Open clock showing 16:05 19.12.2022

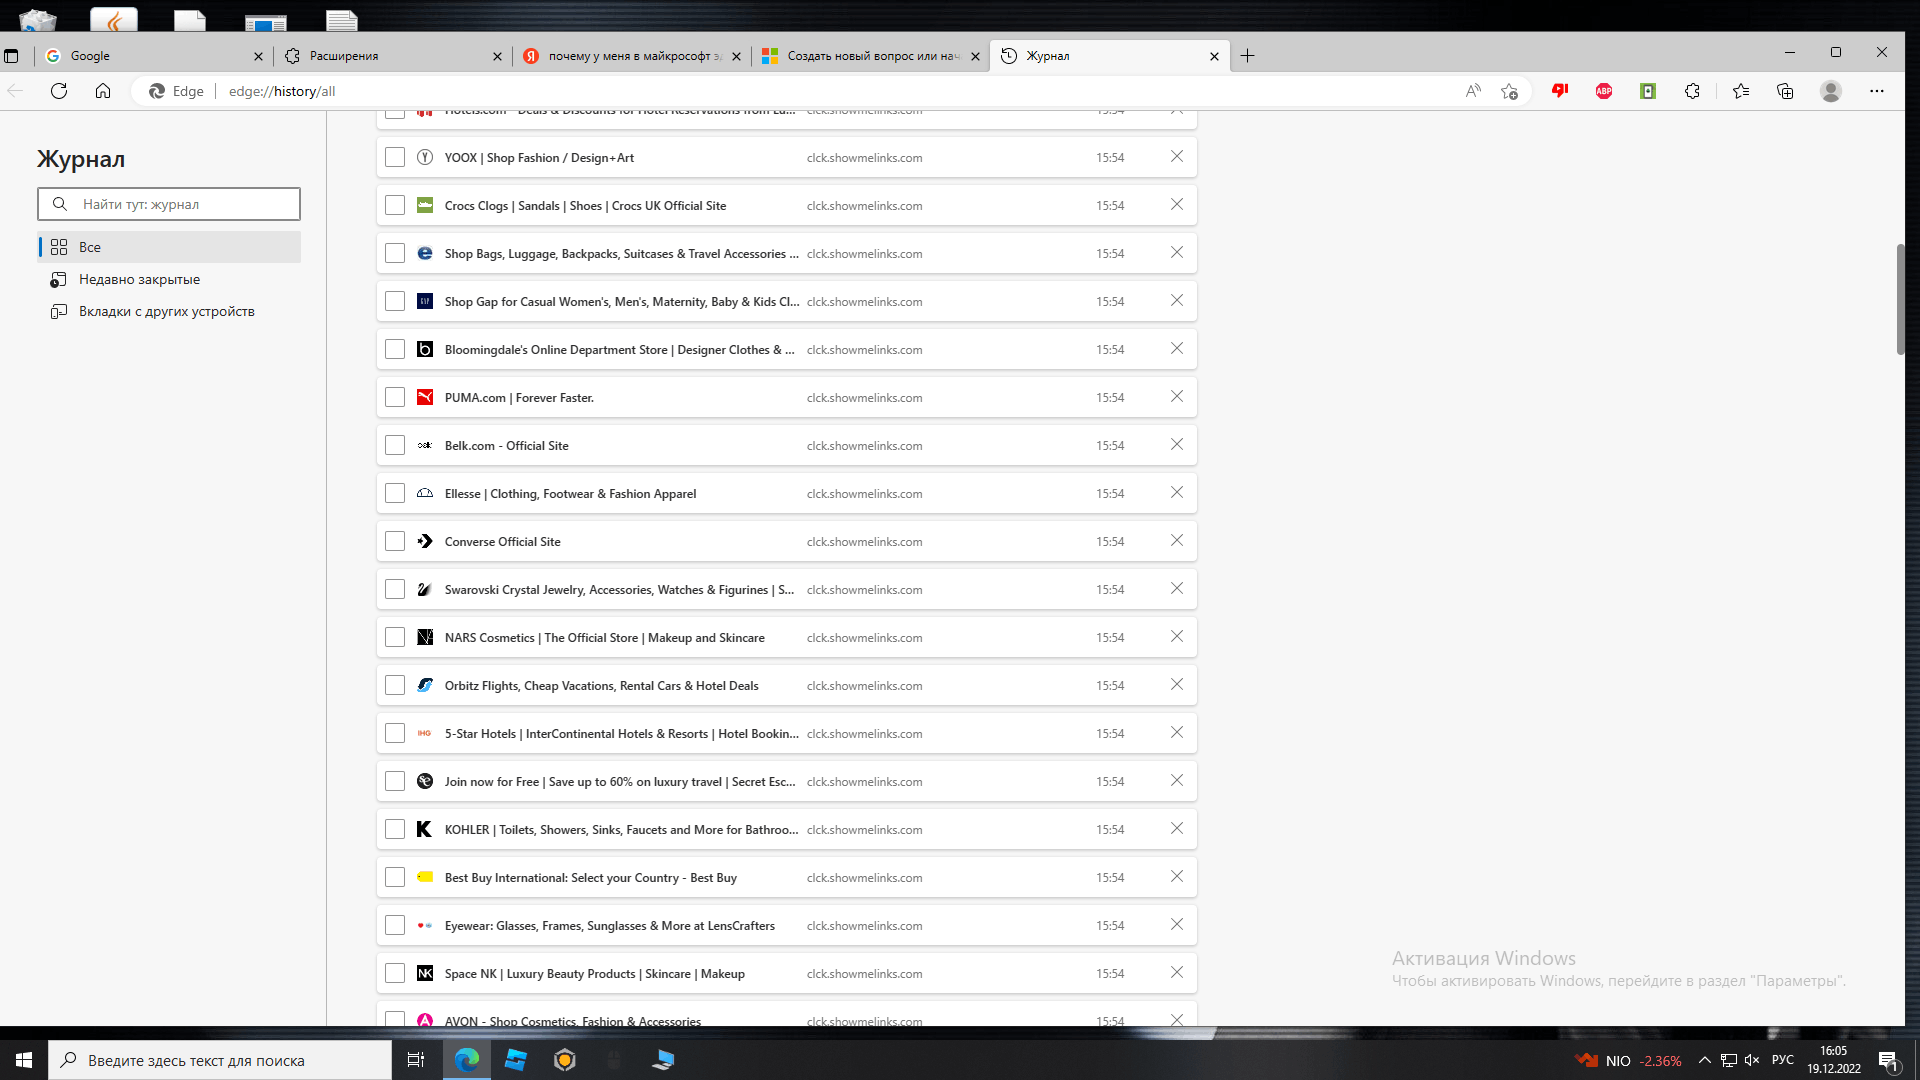[1833, 1060]
